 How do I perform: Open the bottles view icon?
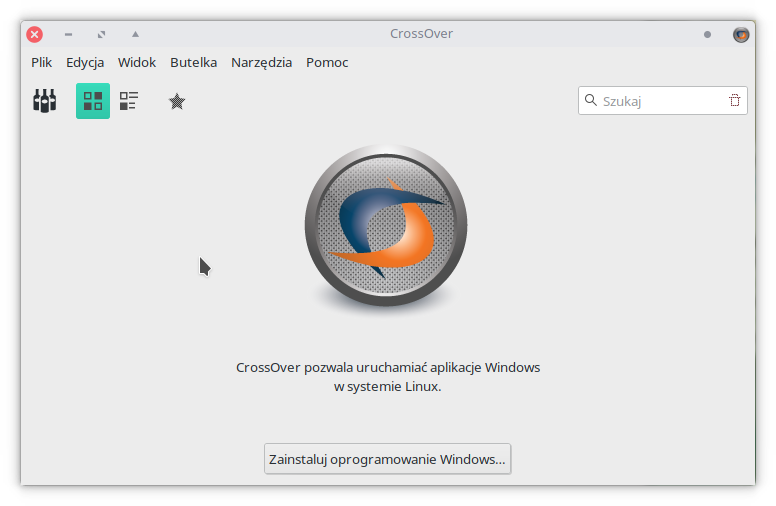coord(45,101)
